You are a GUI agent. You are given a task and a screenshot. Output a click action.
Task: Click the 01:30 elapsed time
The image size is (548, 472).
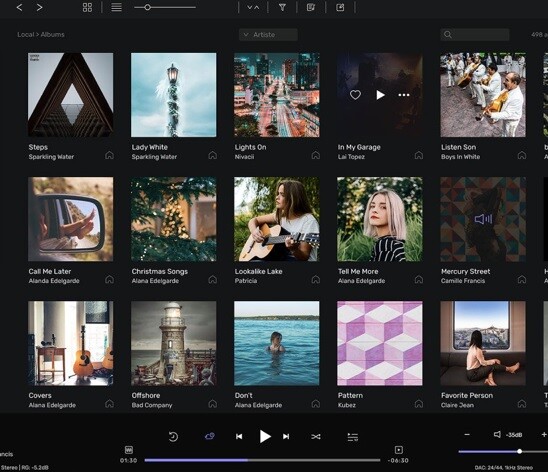pyautogui.click(x=129, y=460)
